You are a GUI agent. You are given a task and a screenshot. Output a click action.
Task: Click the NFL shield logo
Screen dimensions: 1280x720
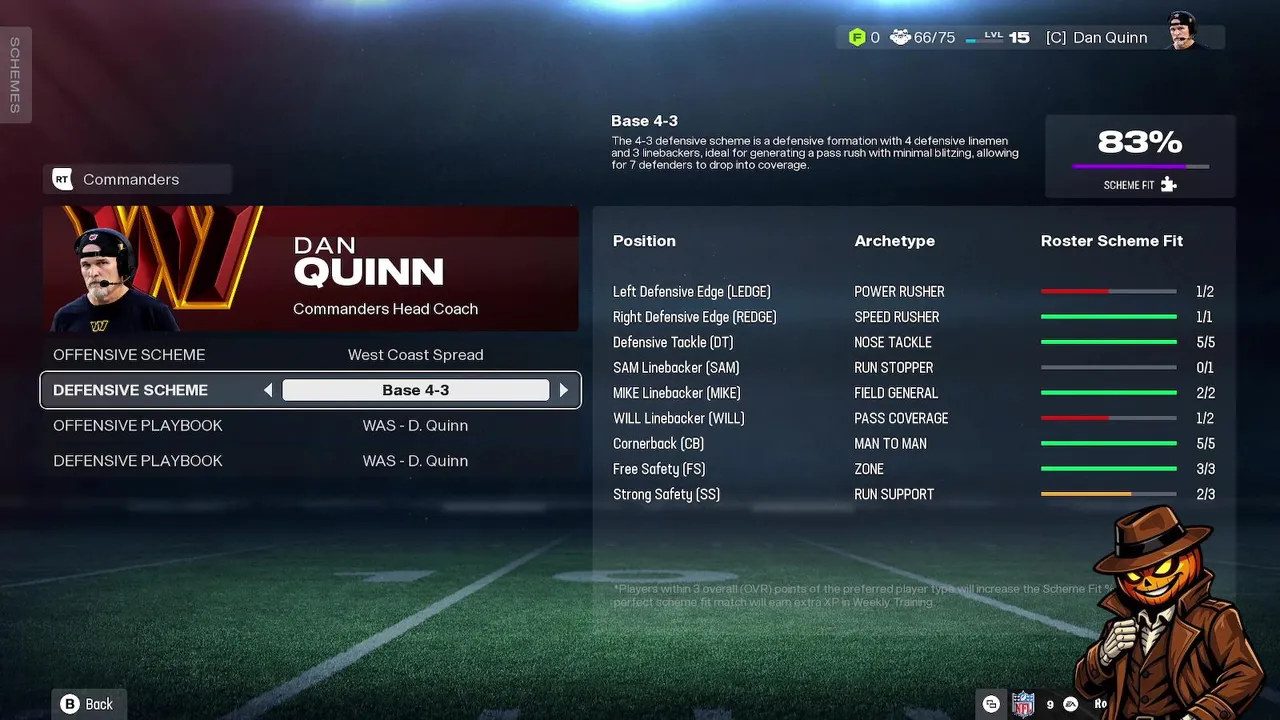(x=1023, y=704)
